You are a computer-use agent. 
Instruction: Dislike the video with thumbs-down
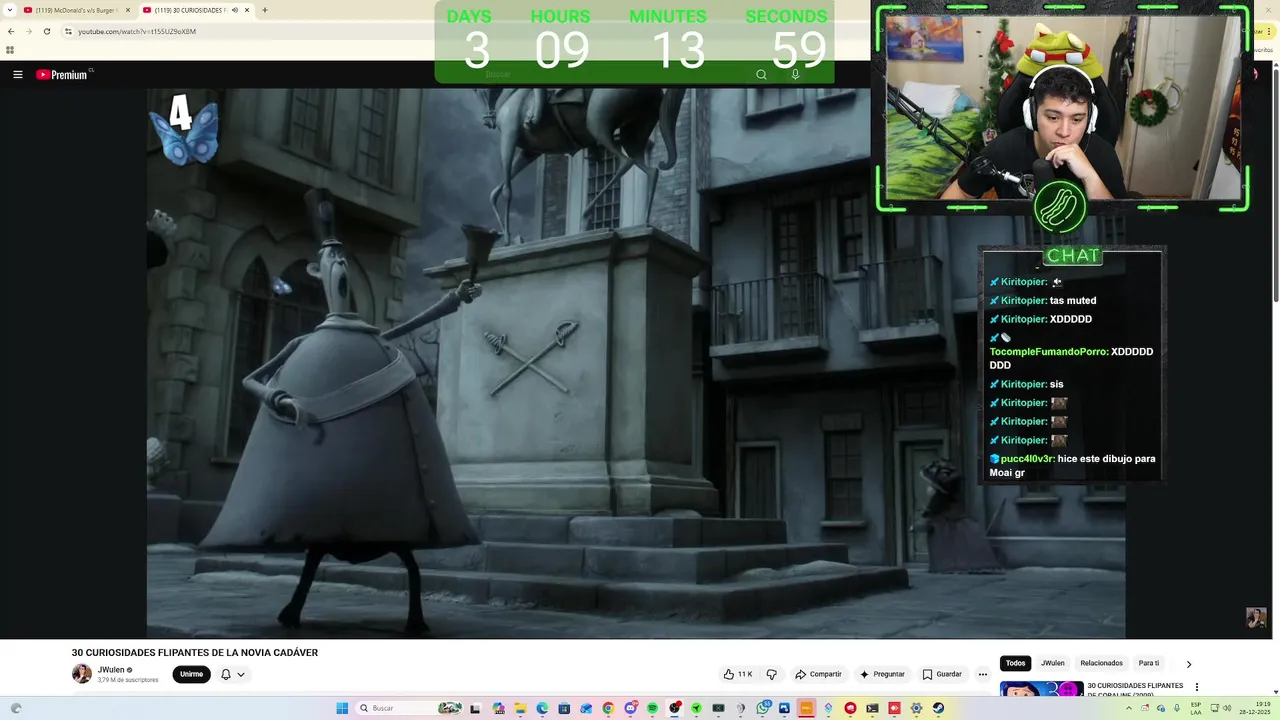tap(771, 674)
